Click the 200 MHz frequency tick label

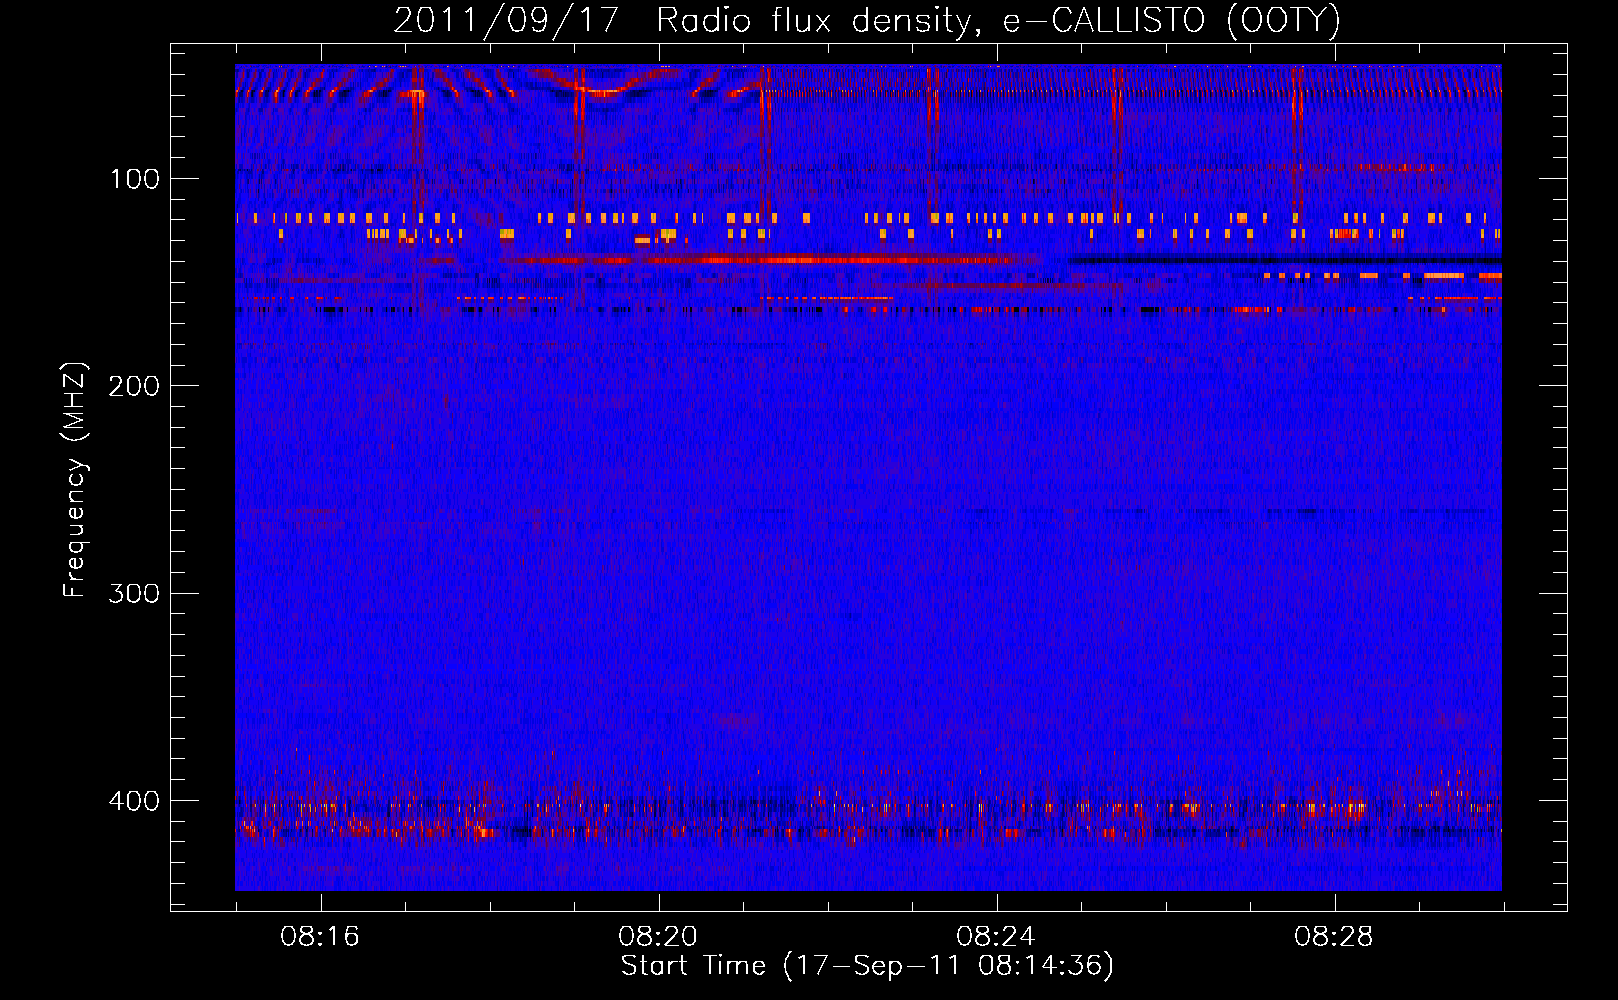pyautogui.click(x=134, y=386)
